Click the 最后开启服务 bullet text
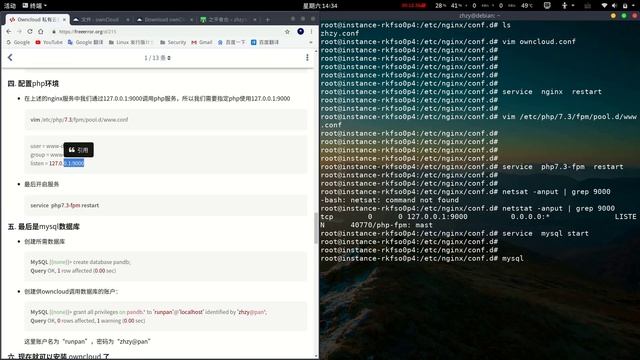The width and height of the screenshot is (640, 360). point(42,184)
